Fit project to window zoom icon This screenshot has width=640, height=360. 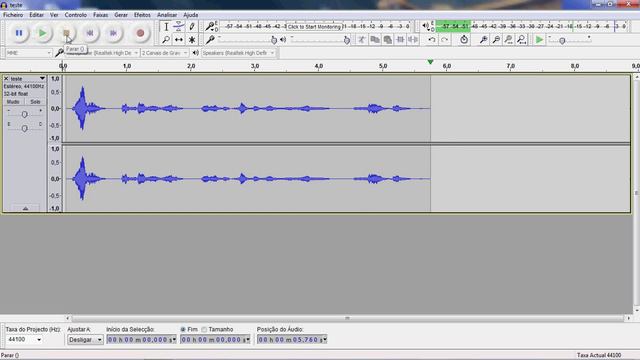pyautogui.click(x=522, y=40)
